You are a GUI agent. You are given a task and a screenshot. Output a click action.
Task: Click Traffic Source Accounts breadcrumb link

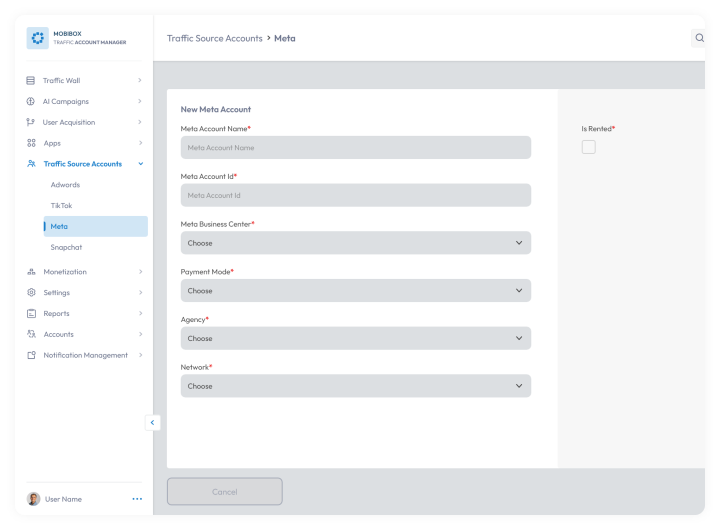(x=214, y=38)
